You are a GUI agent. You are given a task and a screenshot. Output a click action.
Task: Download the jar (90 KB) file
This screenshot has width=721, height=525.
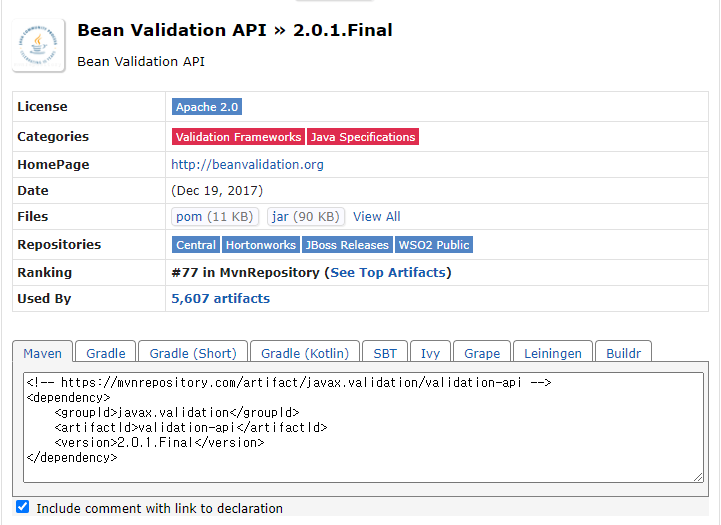(306, 217)
